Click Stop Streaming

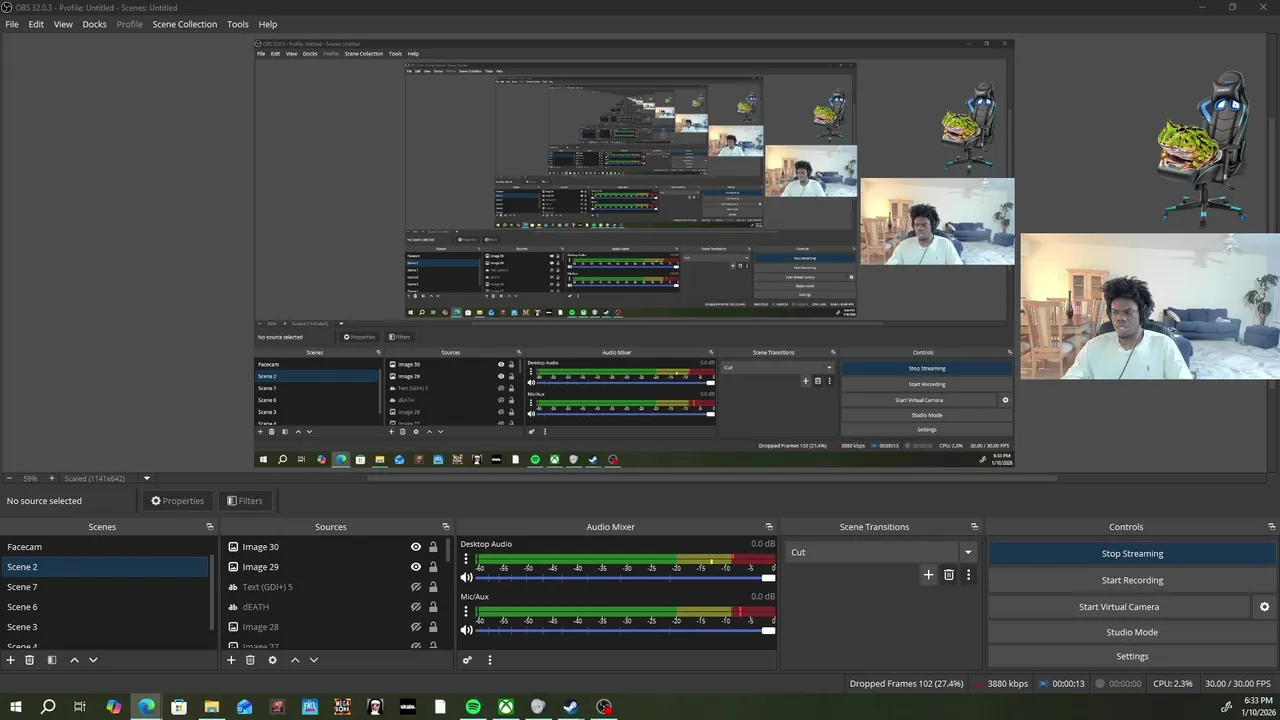(x=1132, y=554)
